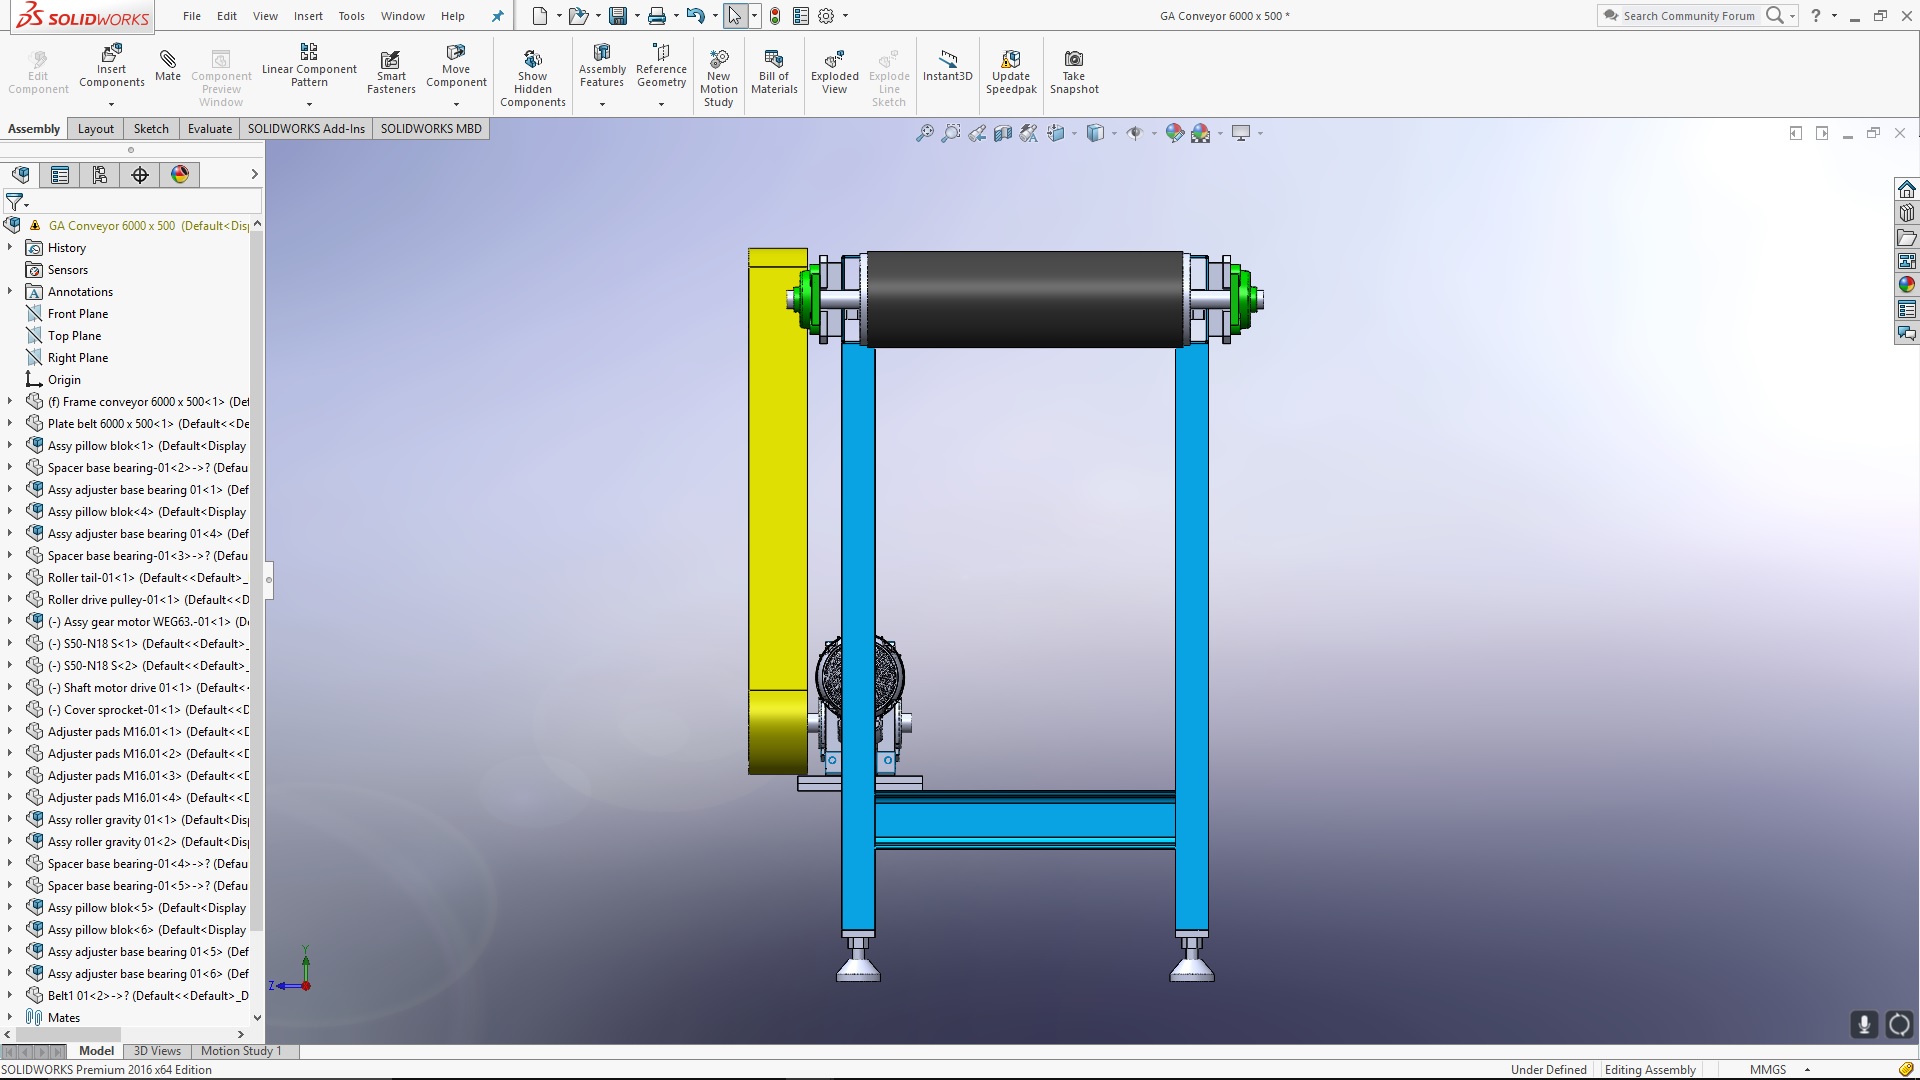Expand the Mates folder
This screenshot has height=1080, width=1920.
pos(10,1017)
